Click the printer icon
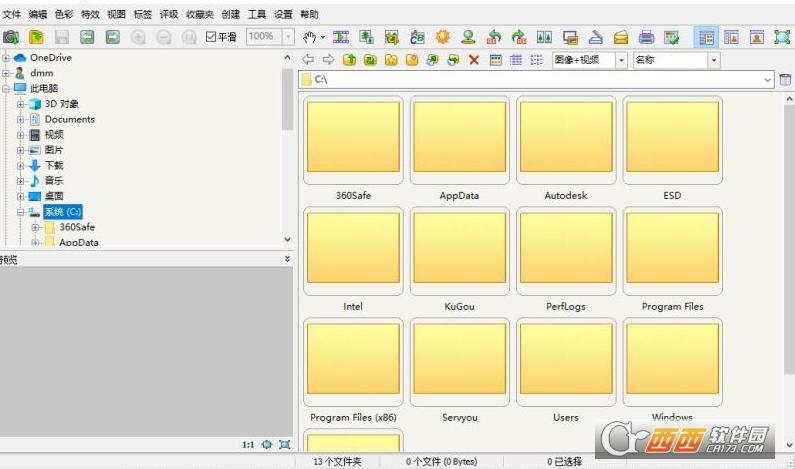 click(x=646, y=37)
